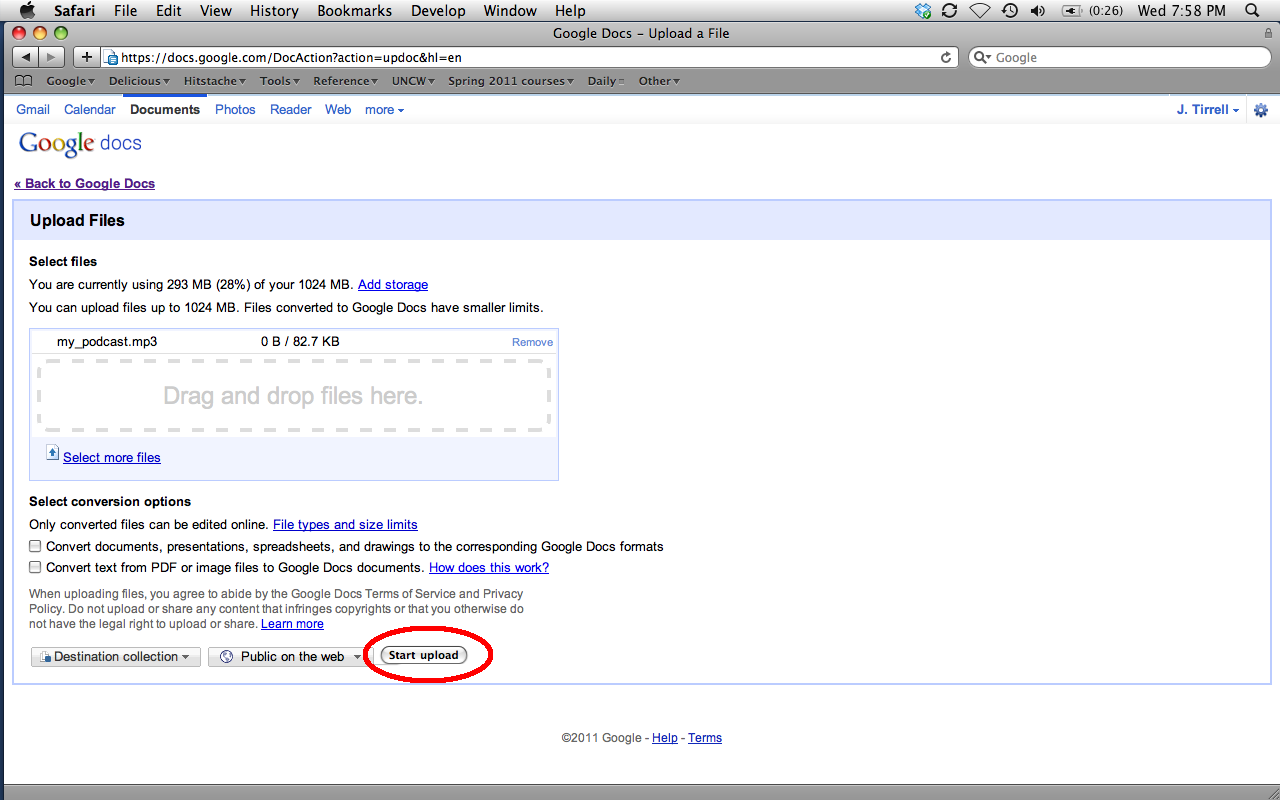Open the Develop menu
This screenshot has width=1280, height=800.
point(438,11)
